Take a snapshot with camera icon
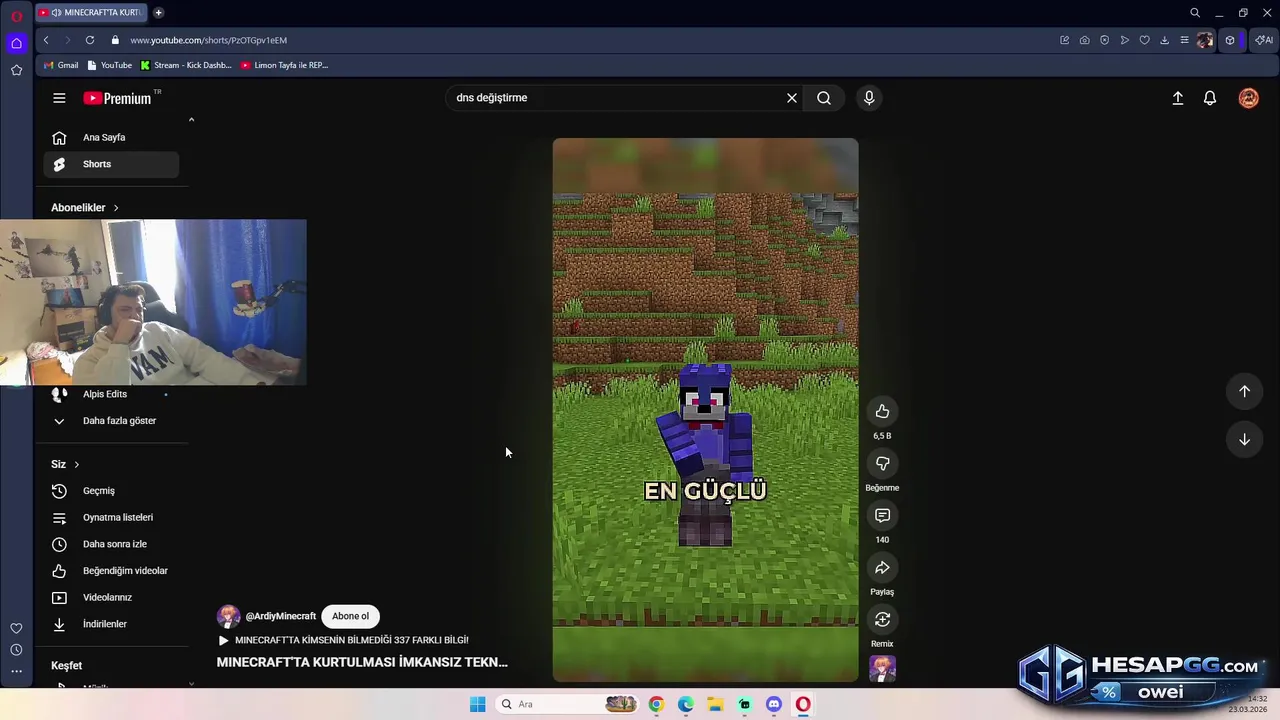Screen dimensions: 1280x720 [1084, 40]
